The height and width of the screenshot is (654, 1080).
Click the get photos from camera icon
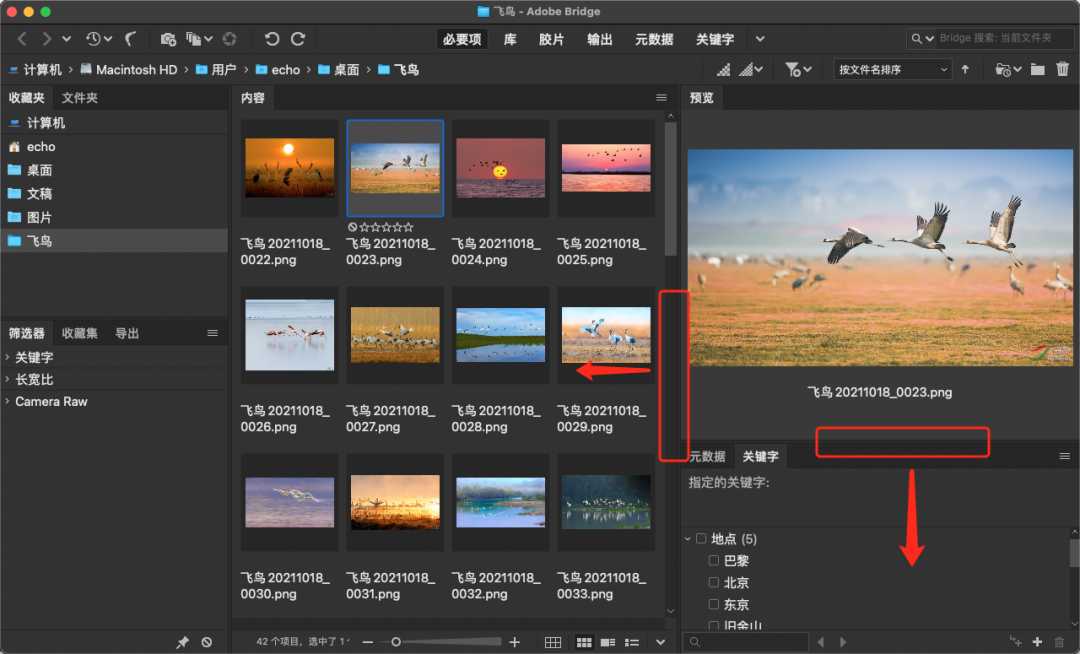[x=168, y=39]
